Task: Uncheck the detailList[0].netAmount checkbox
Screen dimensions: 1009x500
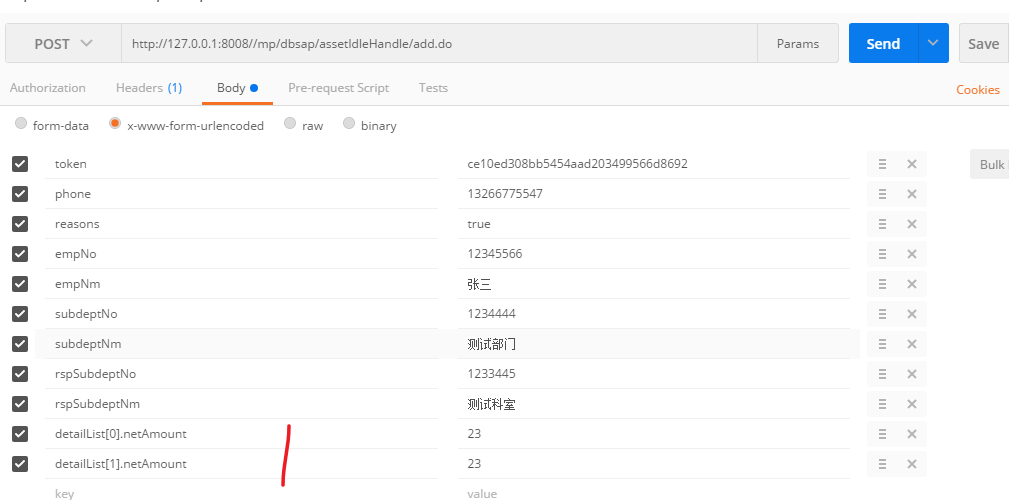Action: coord(20,434)
